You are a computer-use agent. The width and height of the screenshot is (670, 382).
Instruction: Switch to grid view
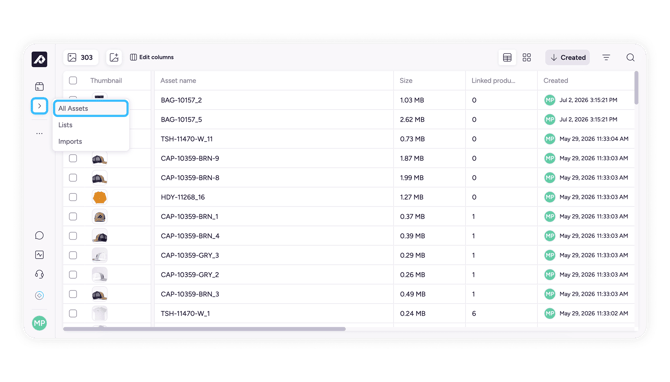527,57
